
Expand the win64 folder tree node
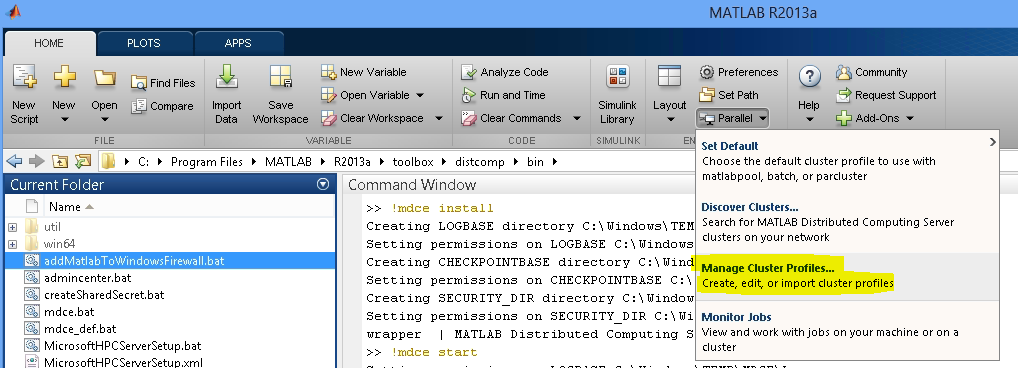point(12,245)
